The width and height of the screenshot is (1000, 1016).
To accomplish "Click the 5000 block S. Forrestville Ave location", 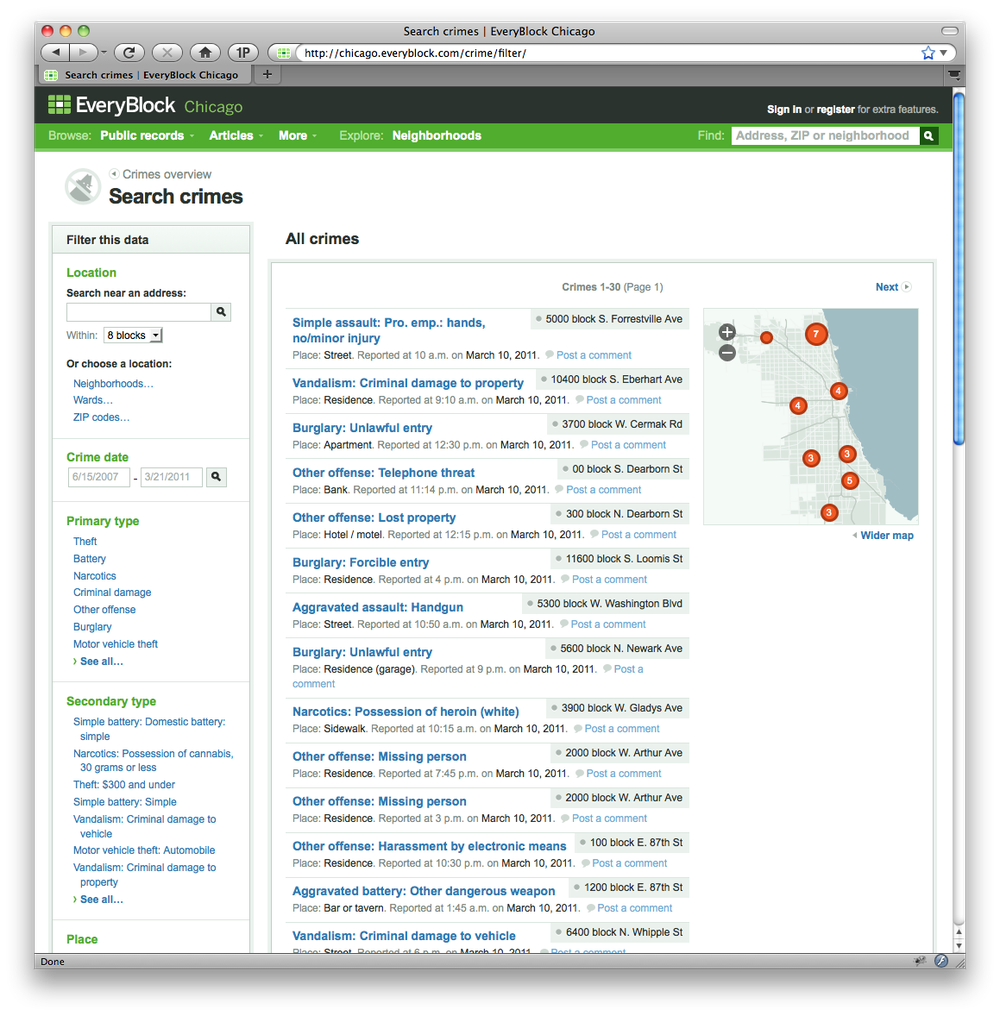I will click(x=613, y=319).
